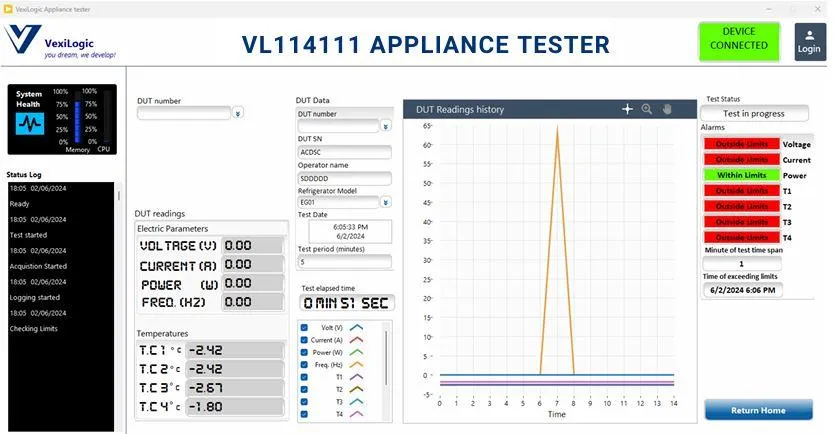Click the Volt (V) plot line icon

tap(356, 327)
